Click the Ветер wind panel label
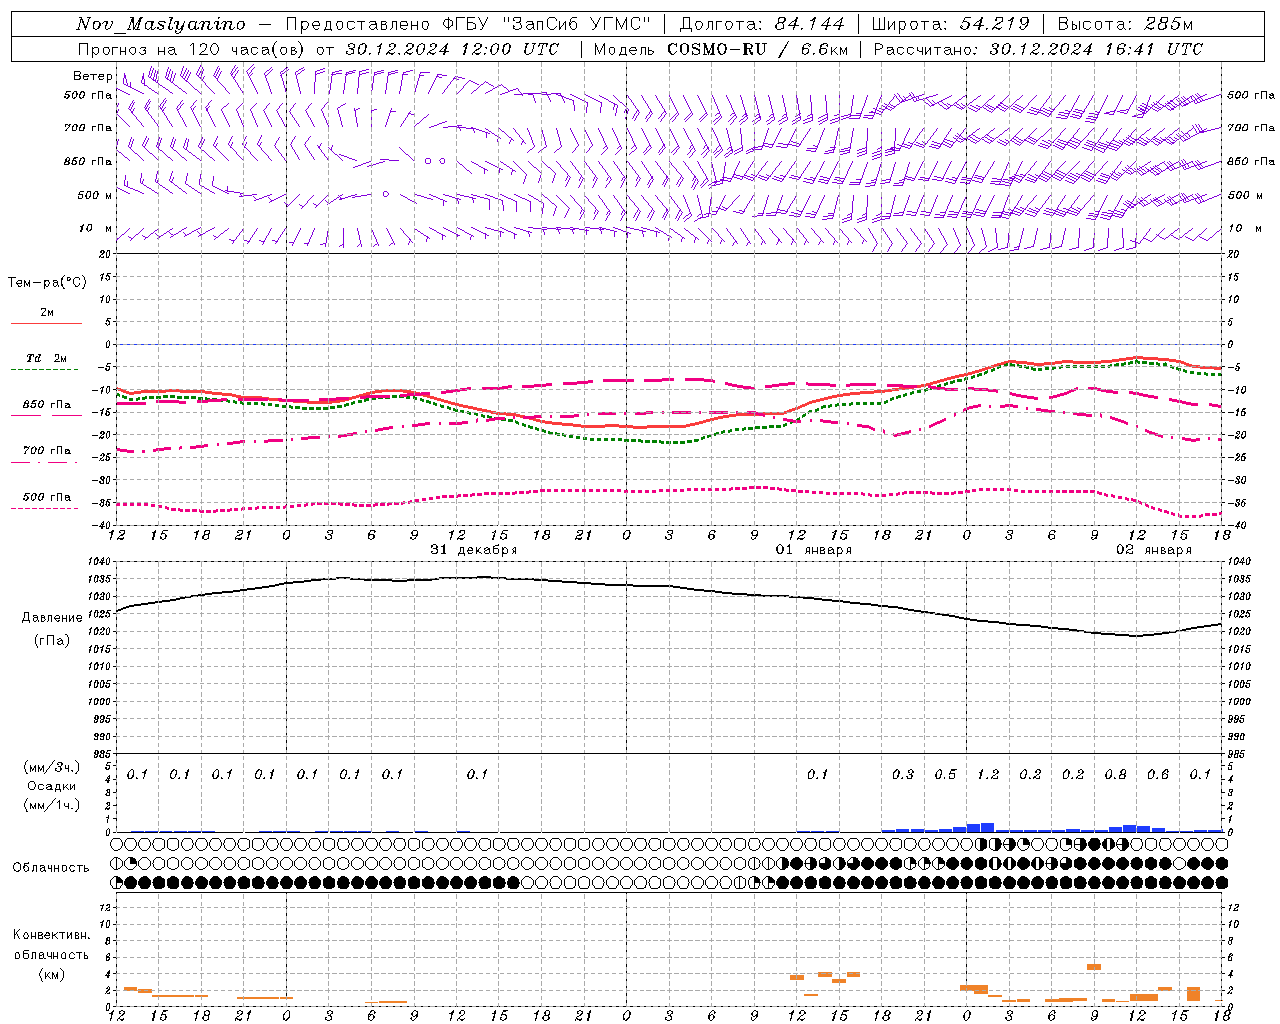 [x=92, y=76]
